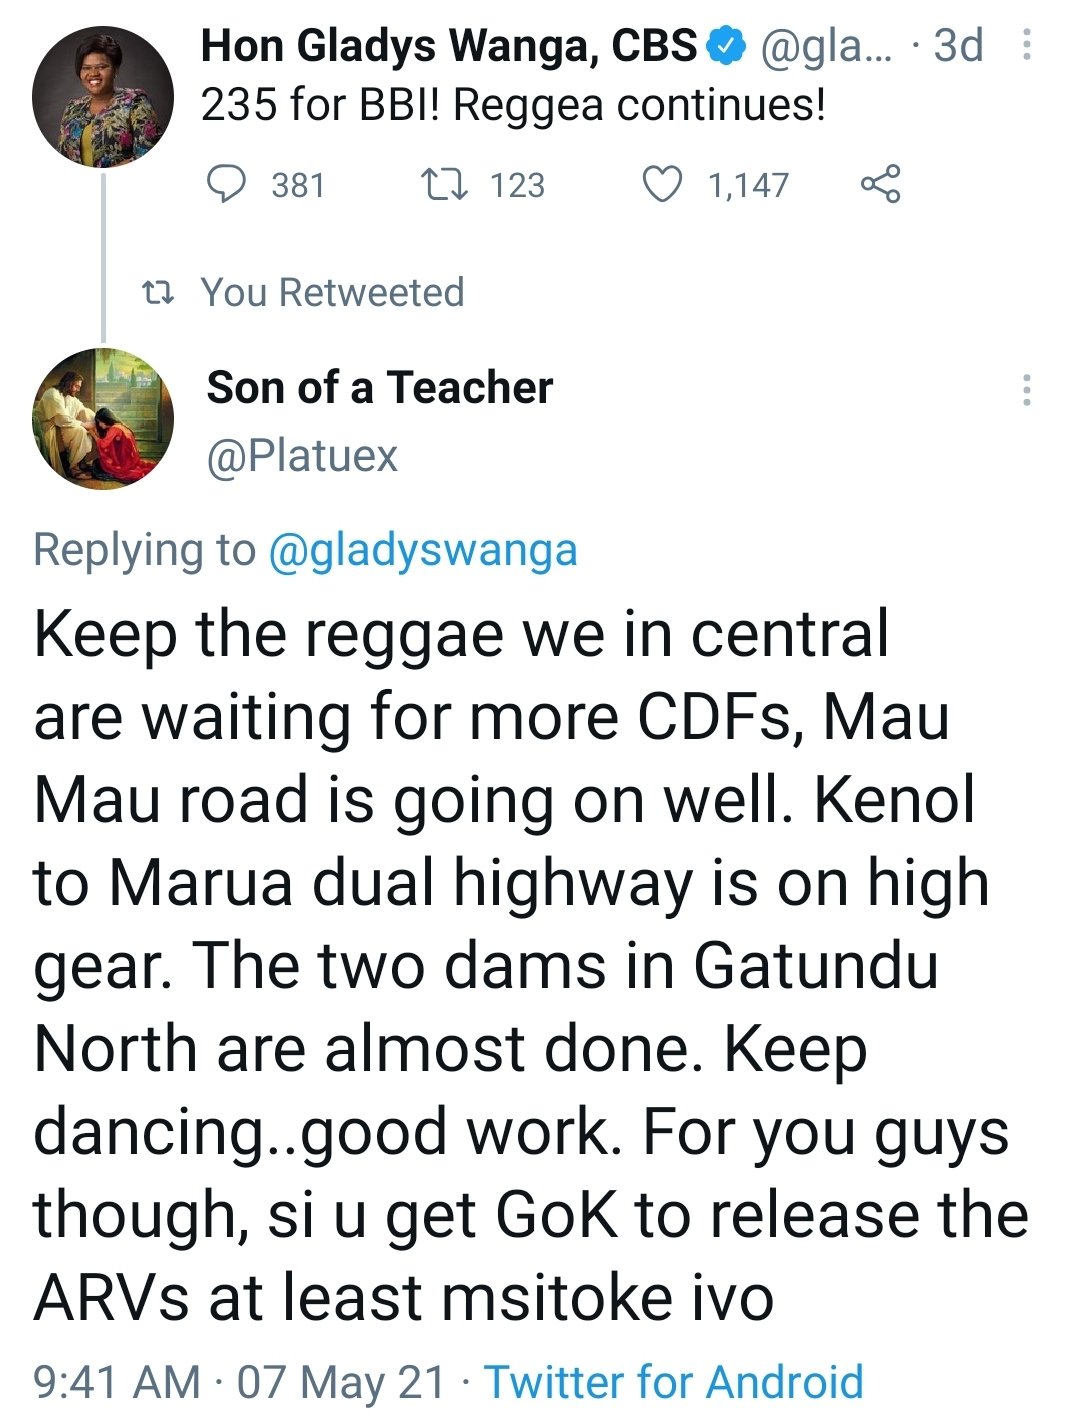Open Gladys Wanga's profile picture
The height and width of the screenshot is (1428, 1079).
pyautogui.click(x=103, y=97)
